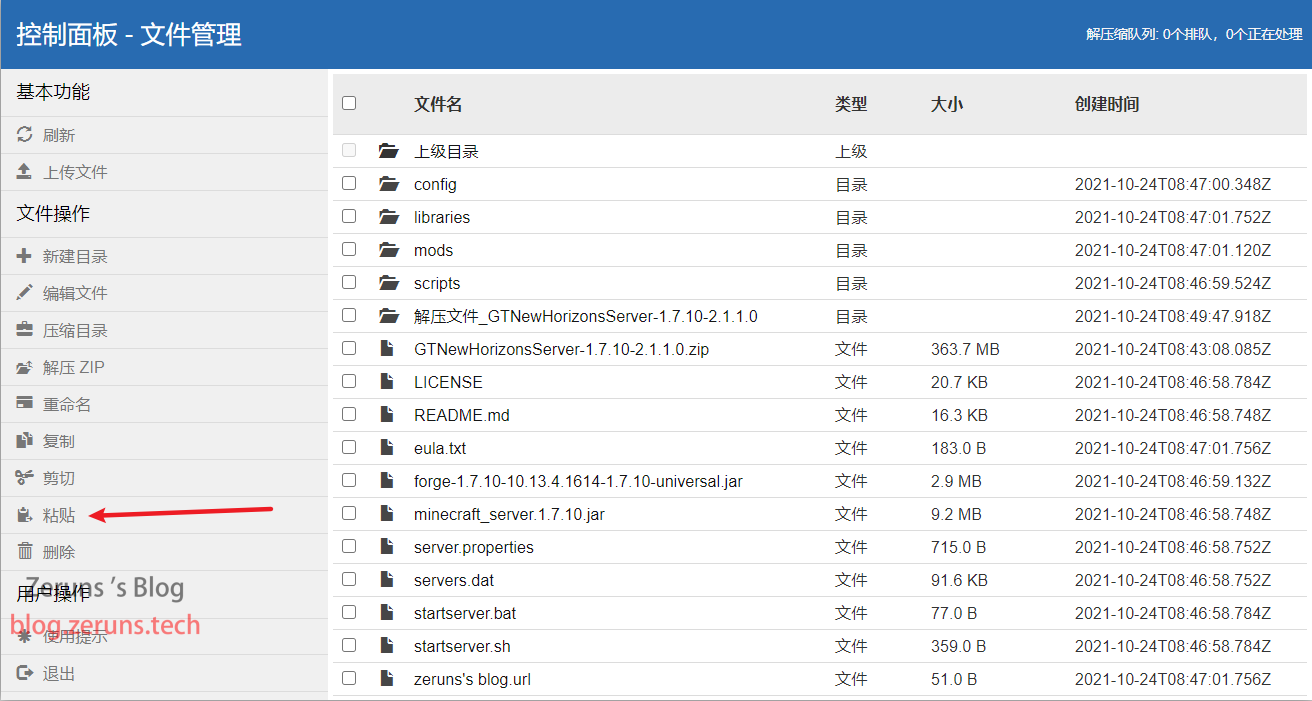
Task: Click the new directory plus icon
Action: (x=25, y=256)
